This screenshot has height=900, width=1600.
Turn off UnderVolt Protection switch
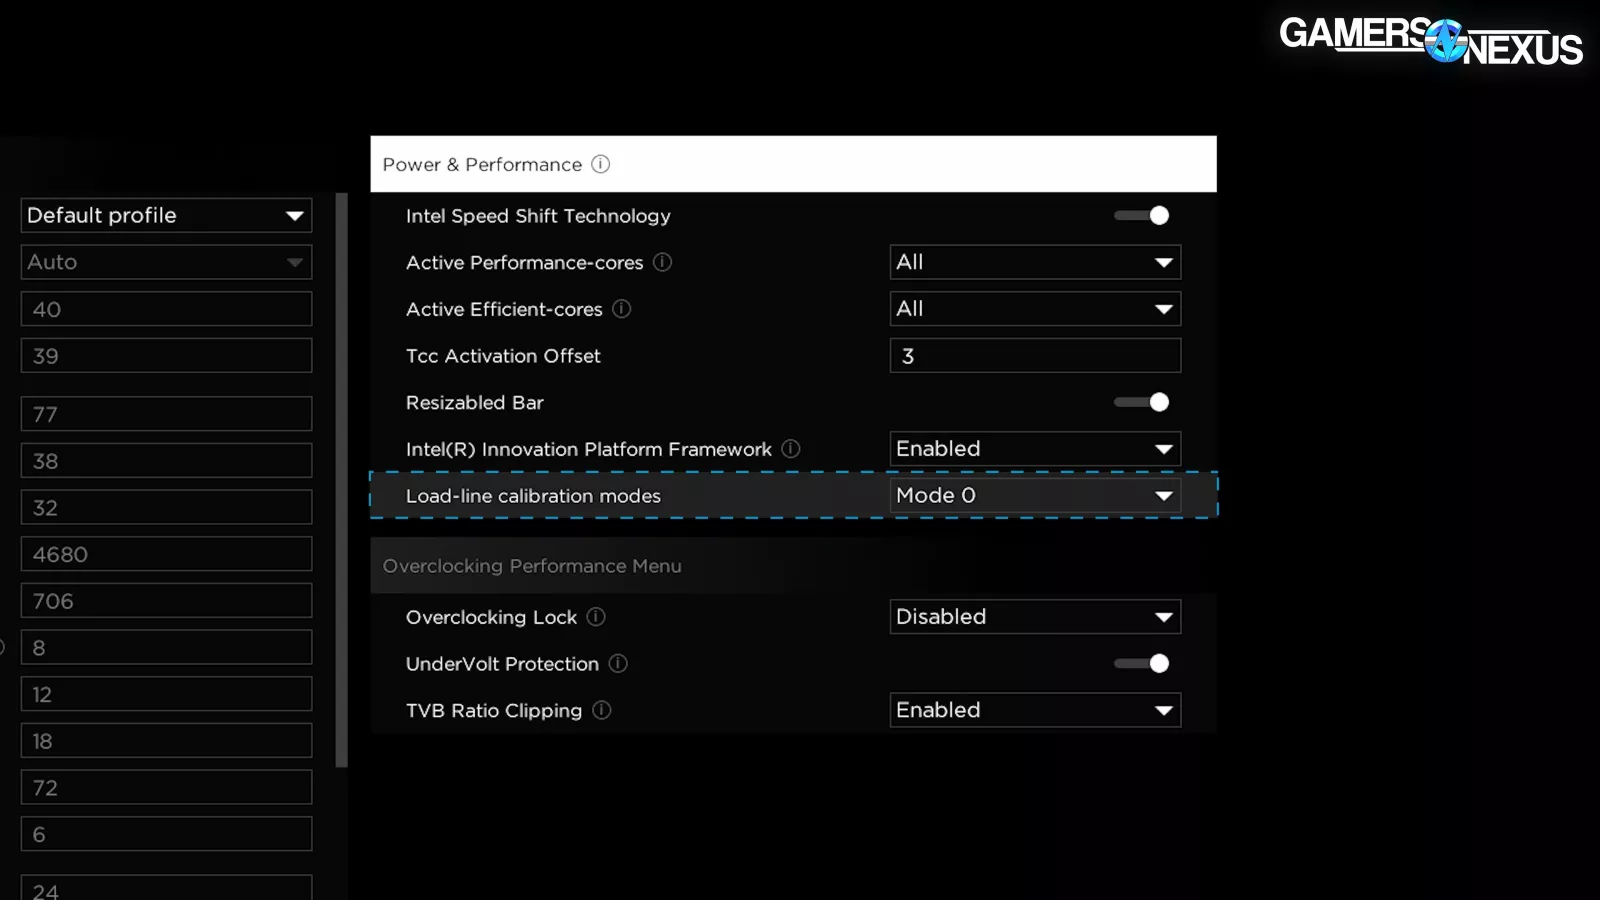click(x=1142, y=664)
